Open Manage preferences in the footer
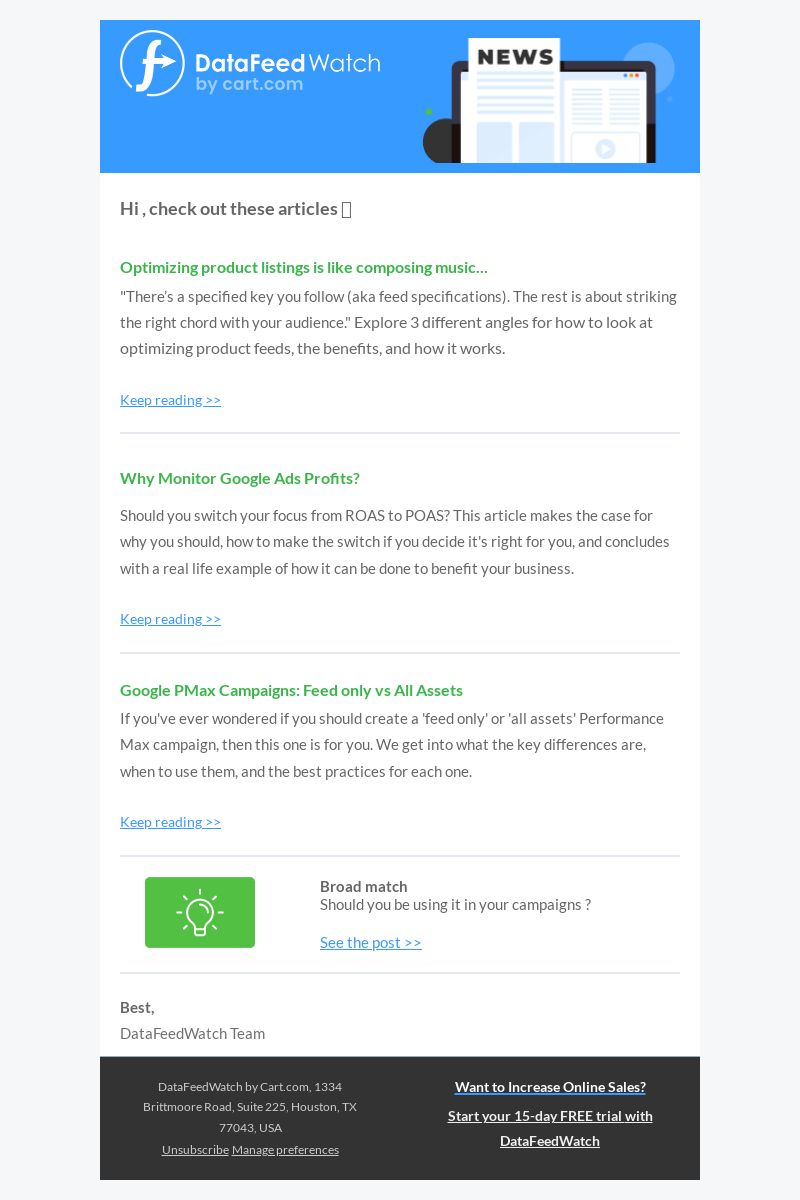This screenshot has height=1200, width=800. coord(285,1150)
